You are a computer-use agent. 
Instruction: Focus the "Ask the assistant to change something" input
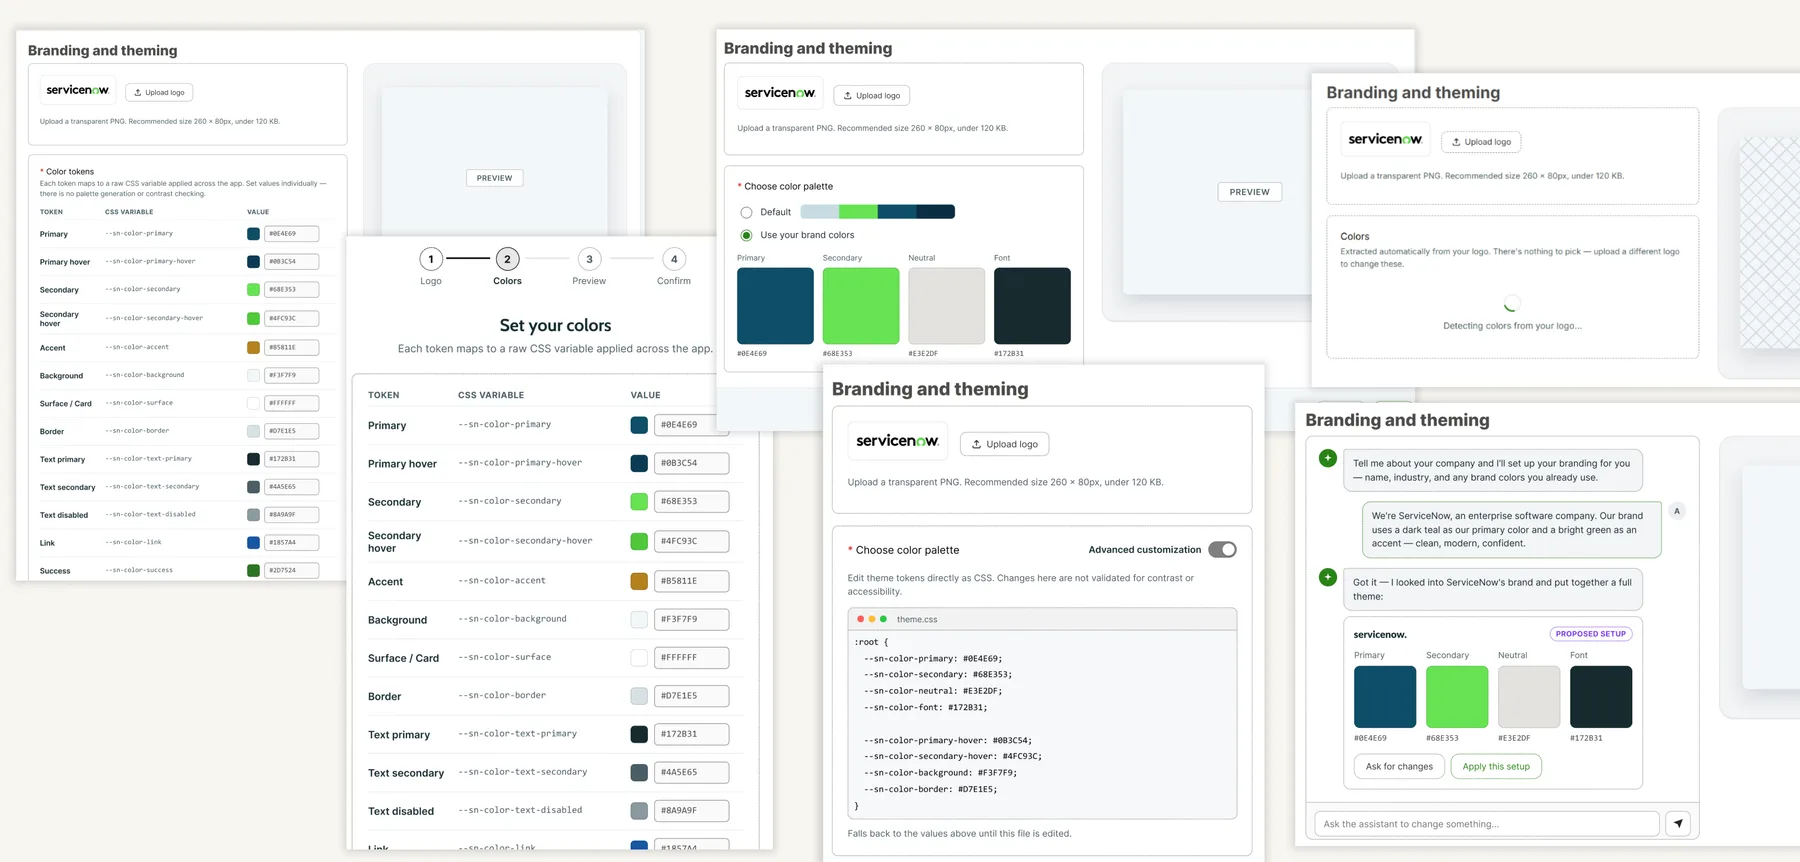(1487, 824)
